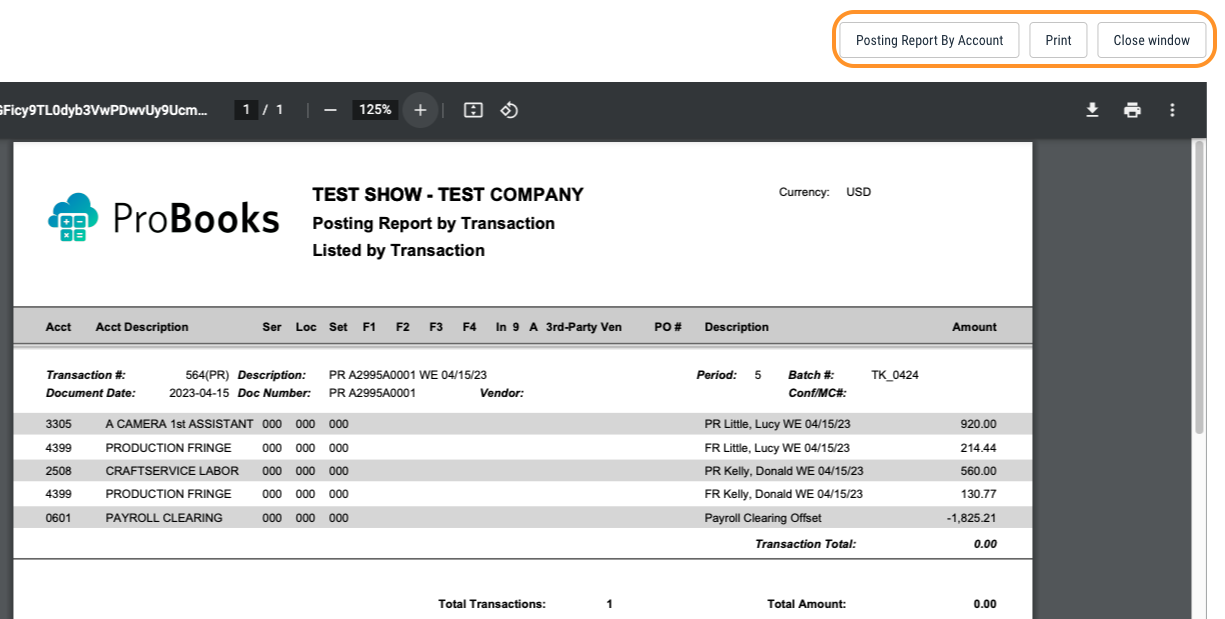Click Posting Report by Transaction title
Image resolution: width=1225 pixels, height=619 pixels.
tap(433, 223)
